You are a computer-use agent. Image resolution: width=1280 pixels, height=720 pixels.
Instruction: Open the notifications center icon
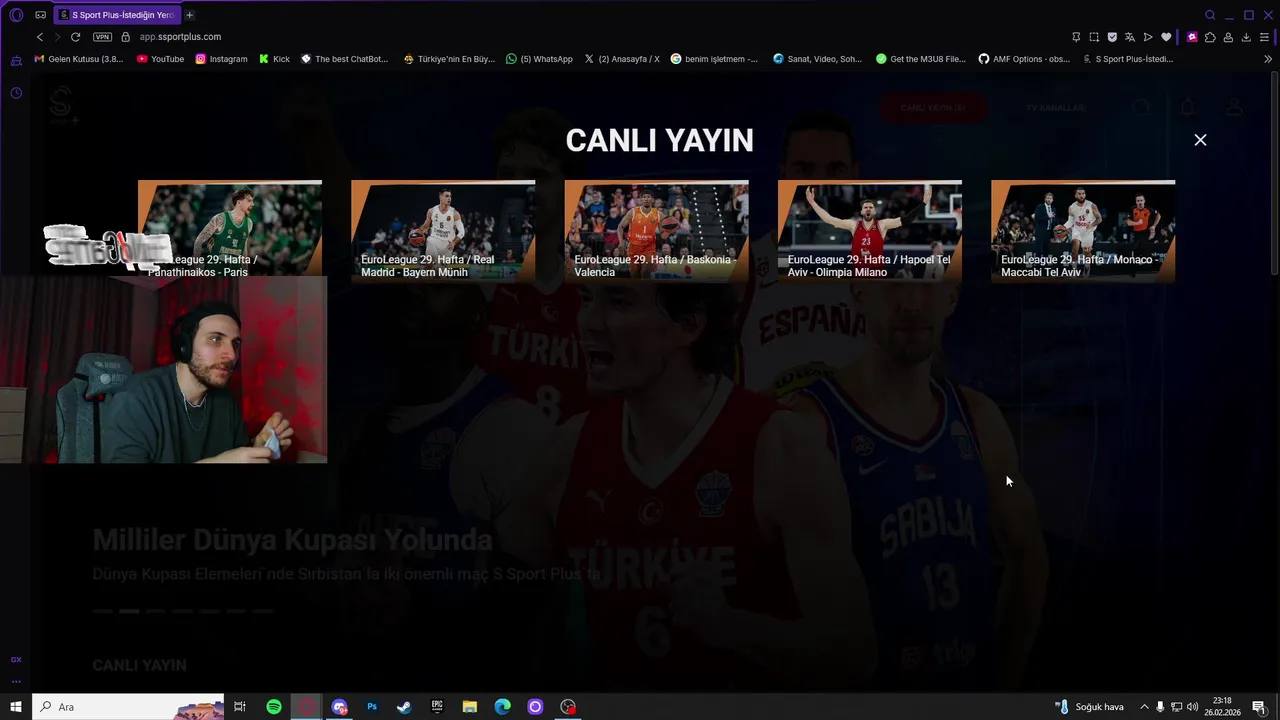(1259, 707)
